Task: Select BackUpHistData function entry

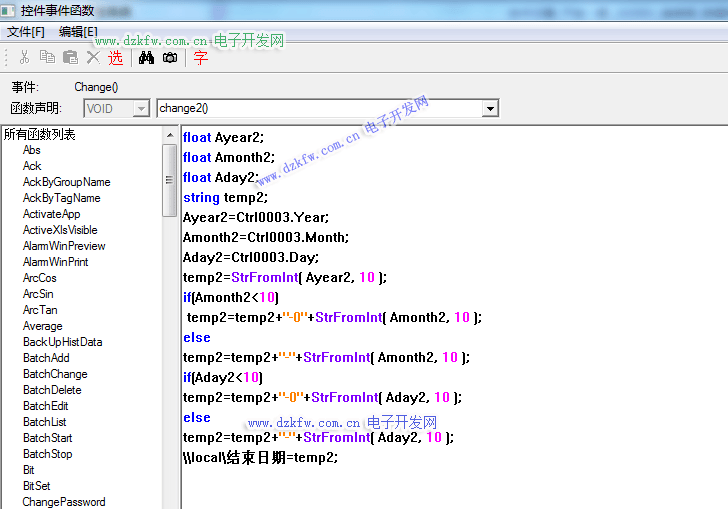Action: point(62,342)
